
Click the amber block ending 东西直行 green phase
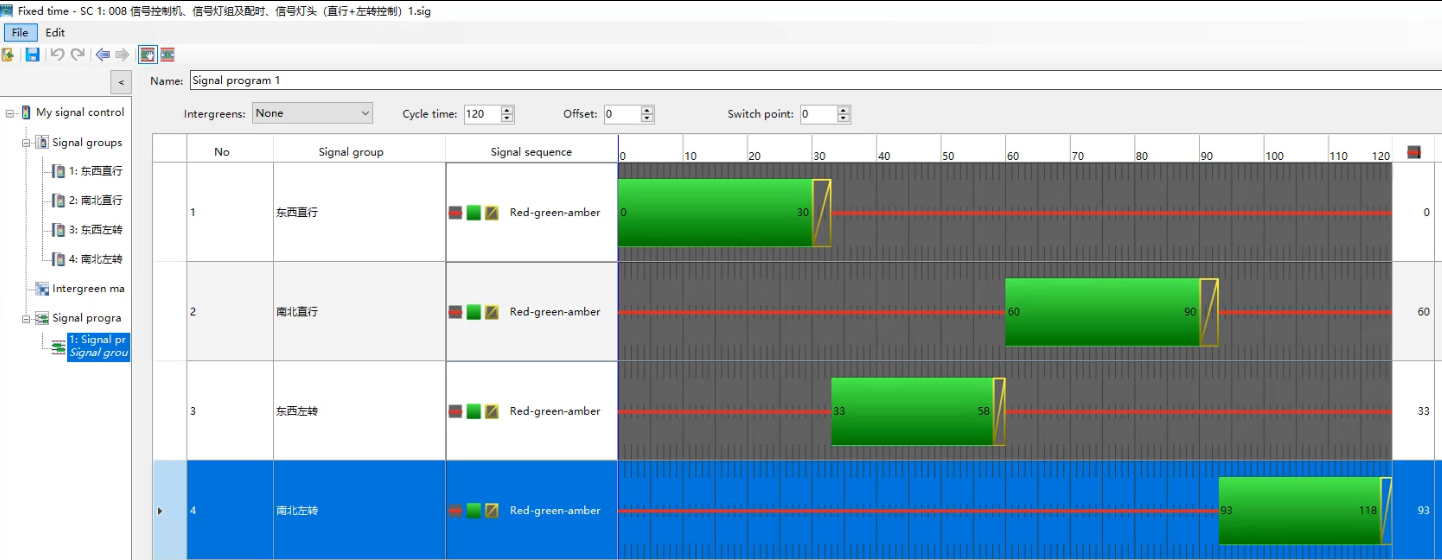[821, 213]
